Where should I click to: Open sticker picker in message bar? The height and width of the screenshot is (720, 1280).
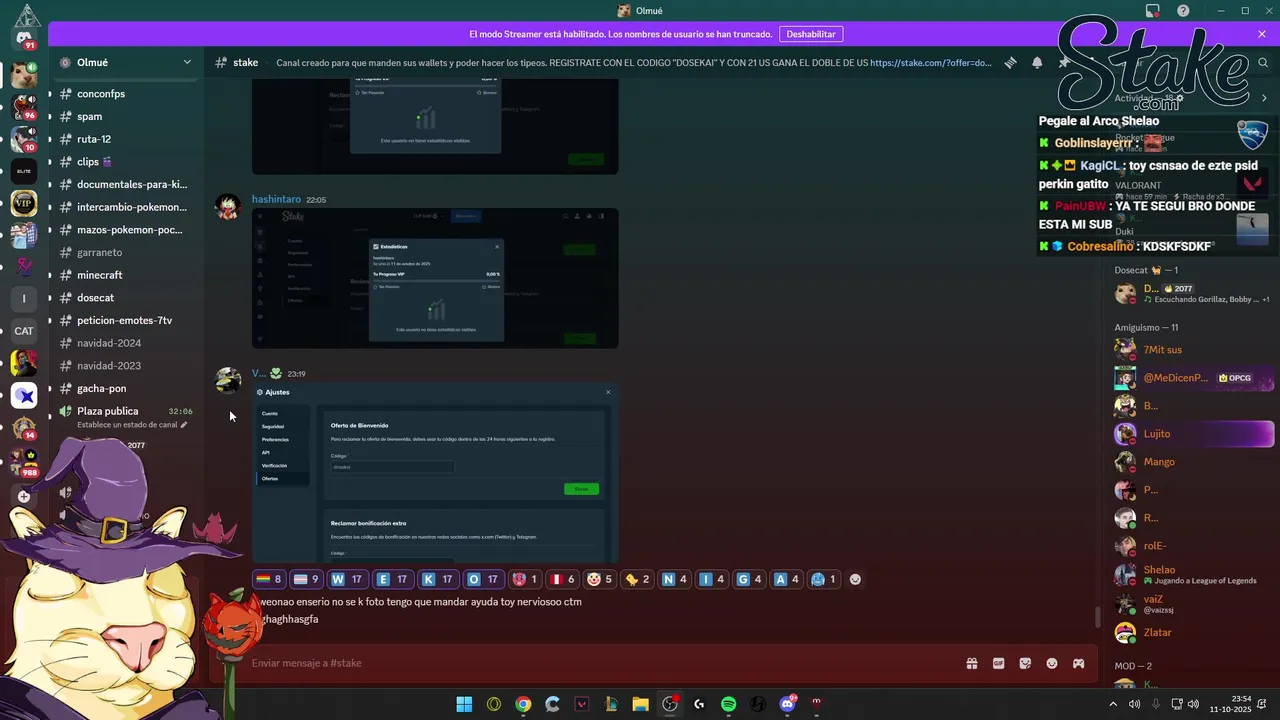point(1025,663)
